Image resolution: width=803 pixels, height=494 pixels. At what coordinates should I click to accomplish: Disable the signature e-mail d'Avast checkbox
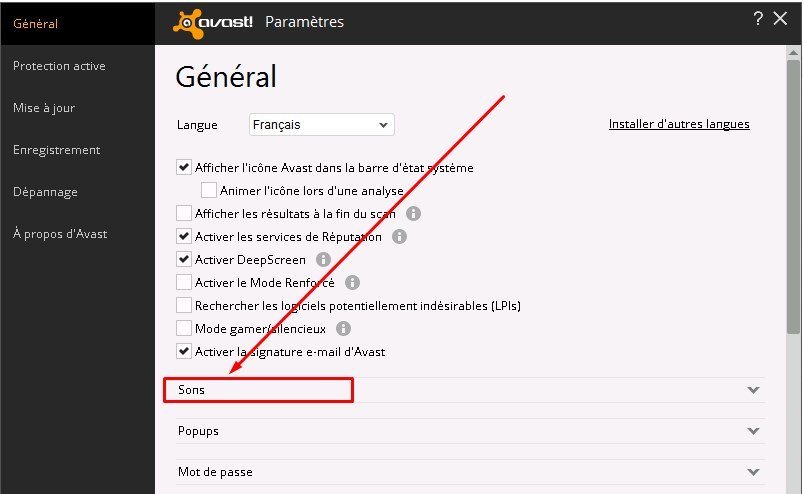184,351
